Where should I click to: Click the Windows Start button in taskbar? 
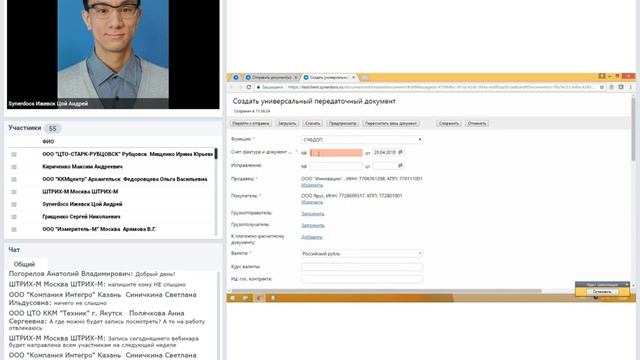[232, 298]
